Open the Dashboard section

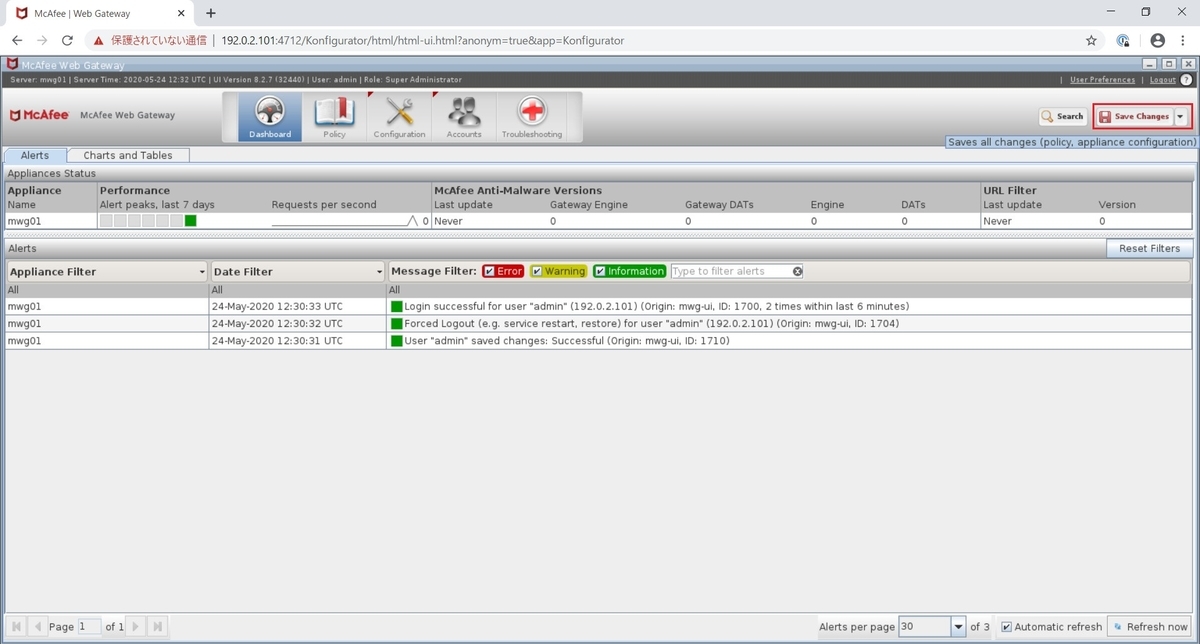pyautogui.click(x=270, y=117)
